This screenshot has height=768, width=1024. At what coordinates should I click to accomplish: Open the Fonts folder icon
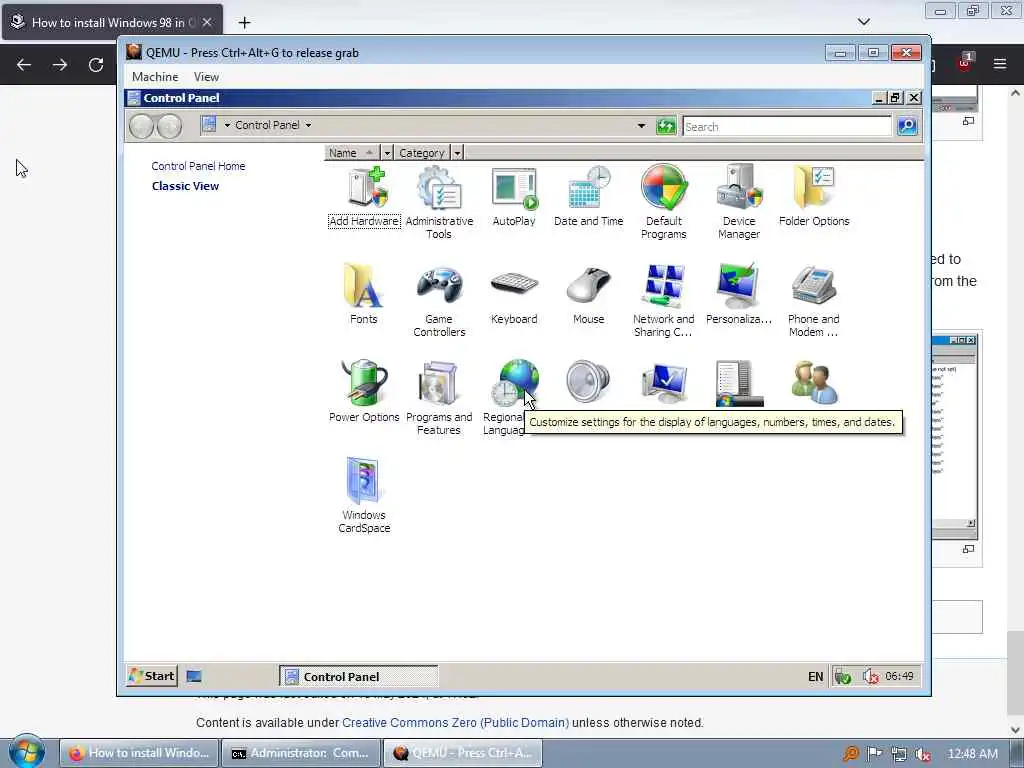click(x=364, y=294)
